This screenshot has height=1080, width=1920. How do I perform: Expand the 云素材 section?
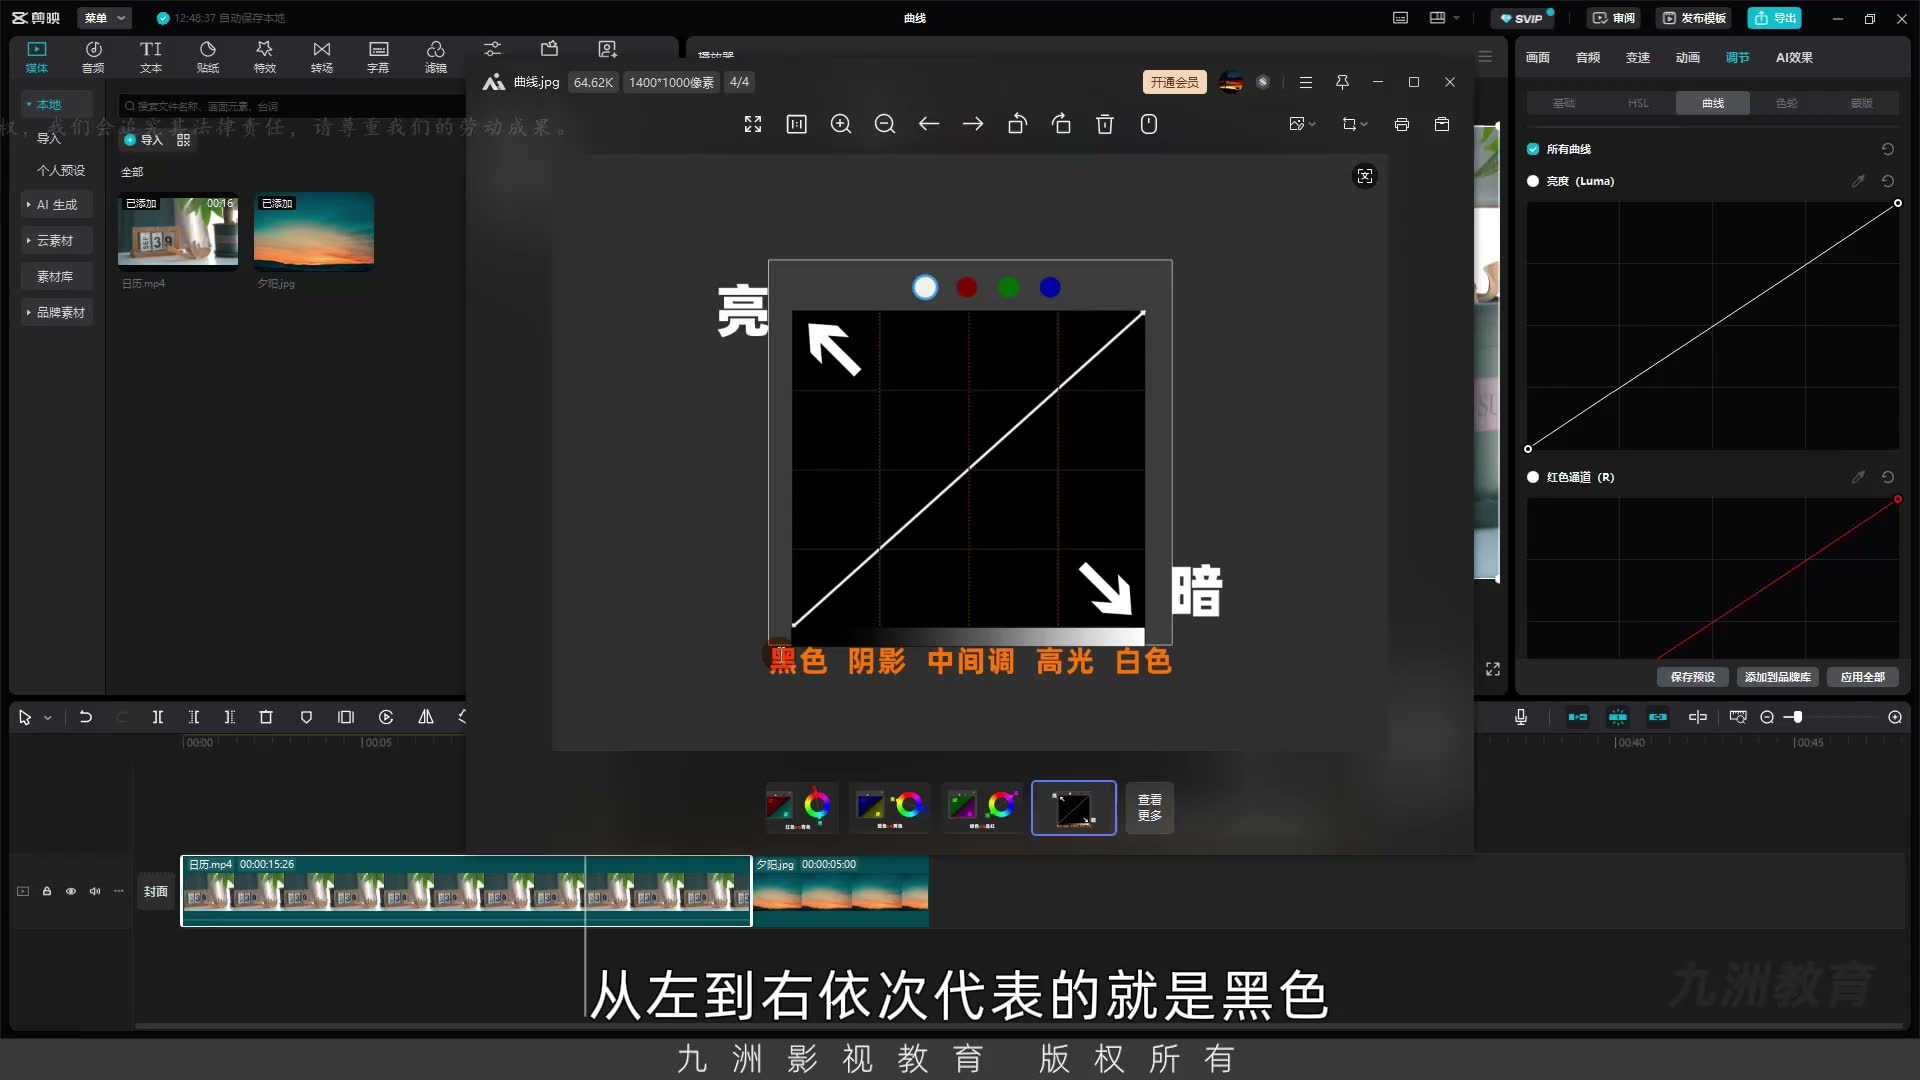click(28, 240)
